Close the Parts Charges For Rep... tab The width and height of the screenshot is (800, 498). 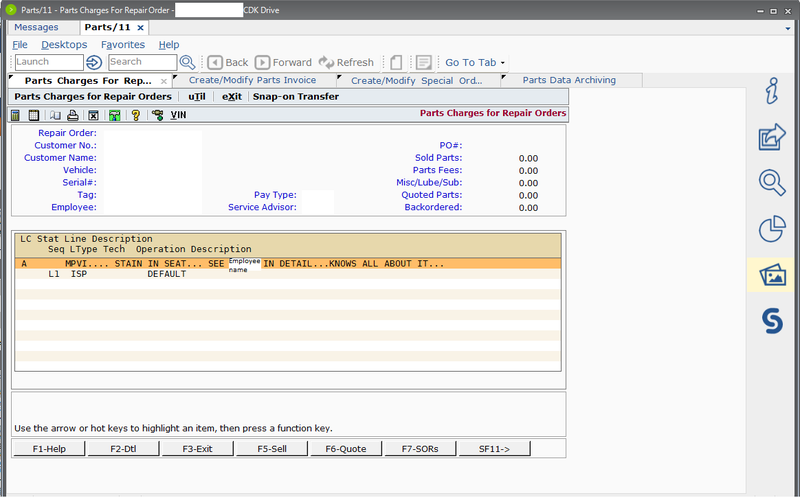tap(164, 81)
